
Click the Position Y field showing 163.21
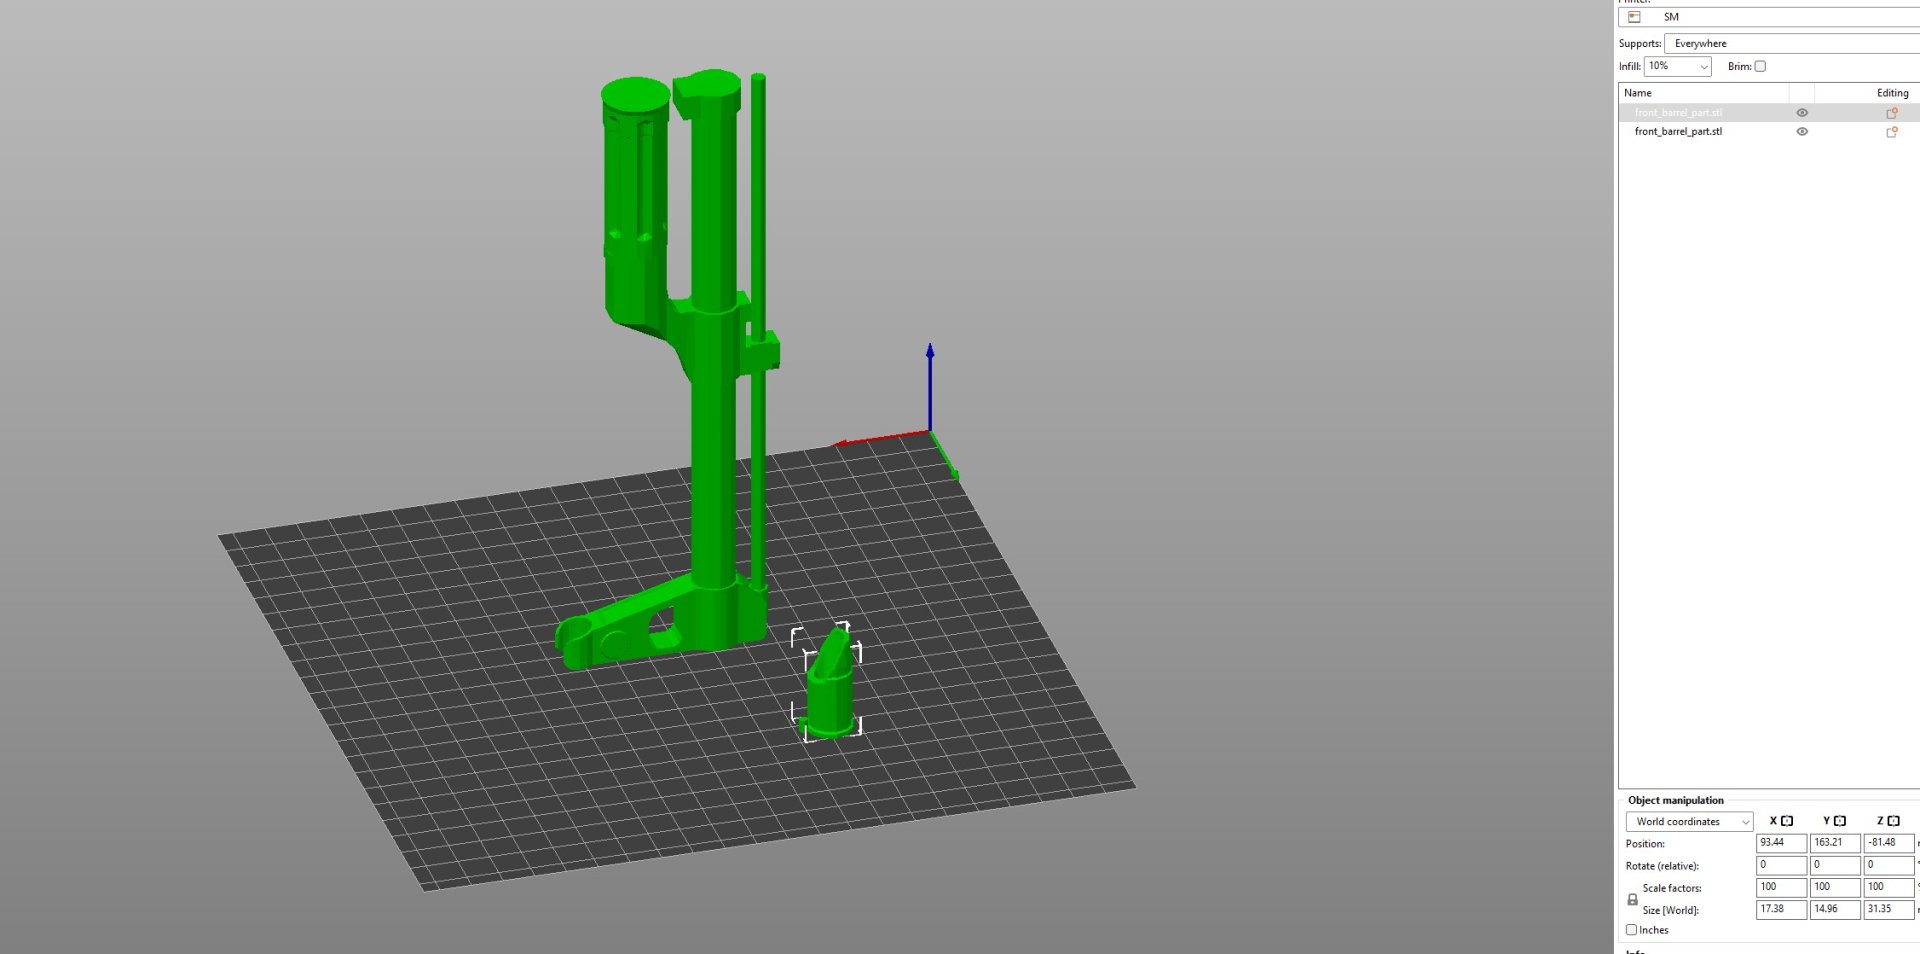click(1835, 843)
